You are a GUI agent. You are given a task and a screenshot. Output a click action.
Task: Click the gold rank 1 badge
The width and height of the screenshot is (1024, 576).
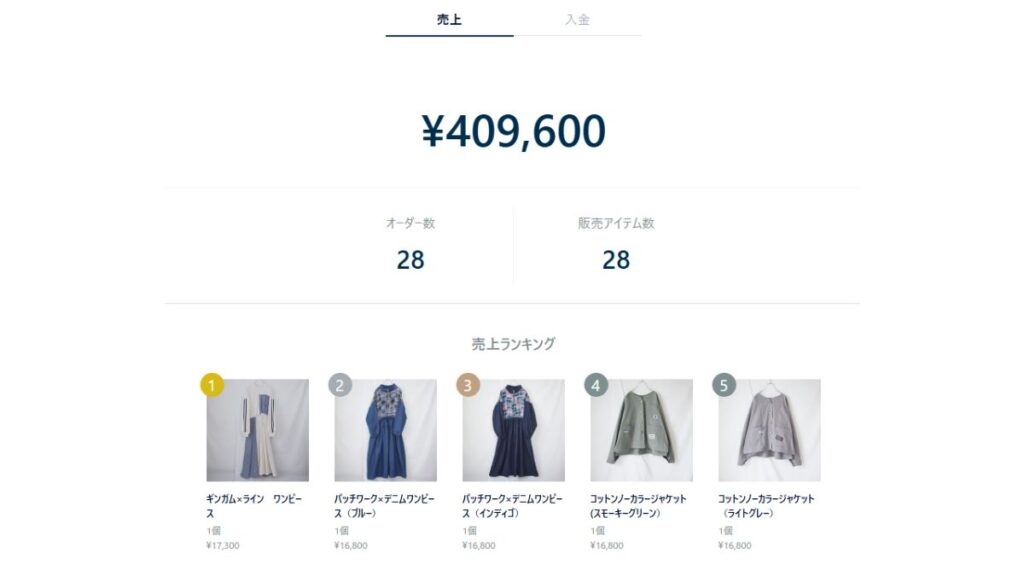point(212,385)
